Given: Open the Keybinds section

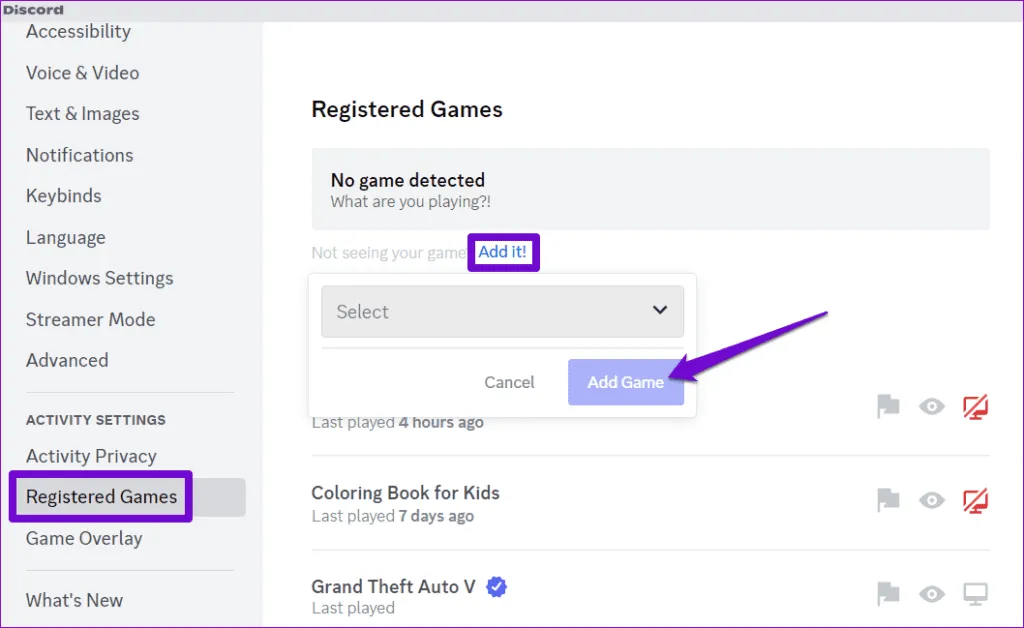Looking at the screenshot, I should coord(63,196).
